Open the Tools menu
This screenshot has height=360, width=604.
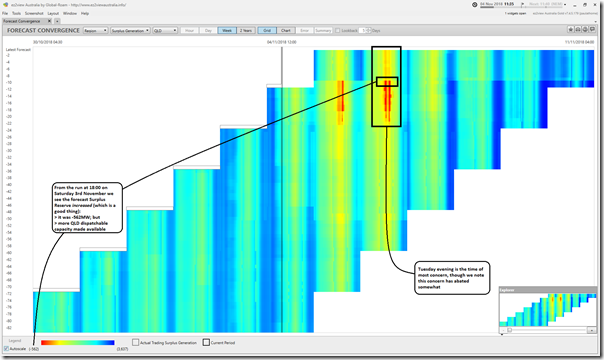click(x=16, y=13)
